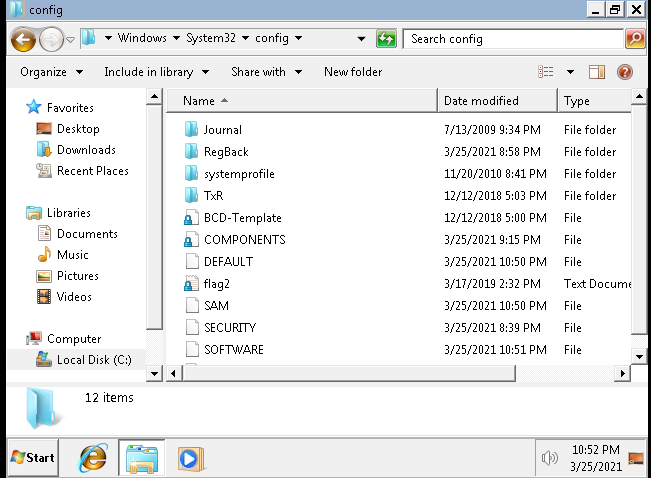The width and height of the screenshot is (651, 478).
Task: Change view using the views icon
Action: click(546, 72)
